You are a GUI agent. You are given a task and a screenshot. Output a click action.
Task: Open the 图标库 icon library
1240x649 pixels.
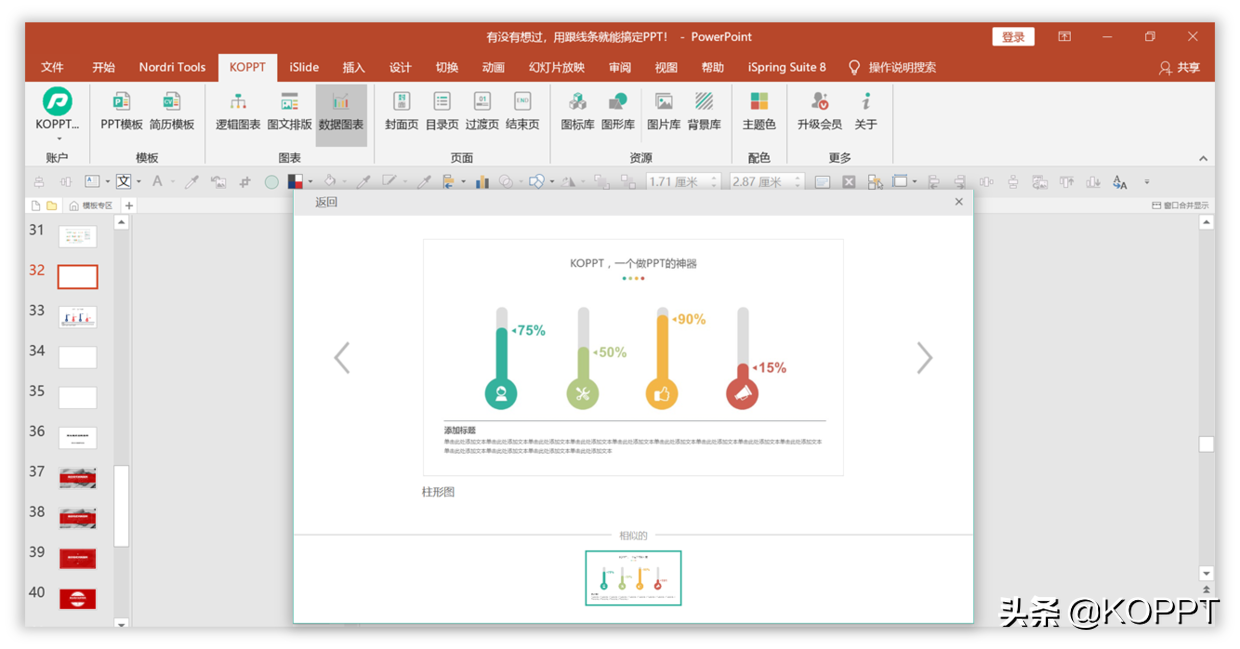[577, 111]
